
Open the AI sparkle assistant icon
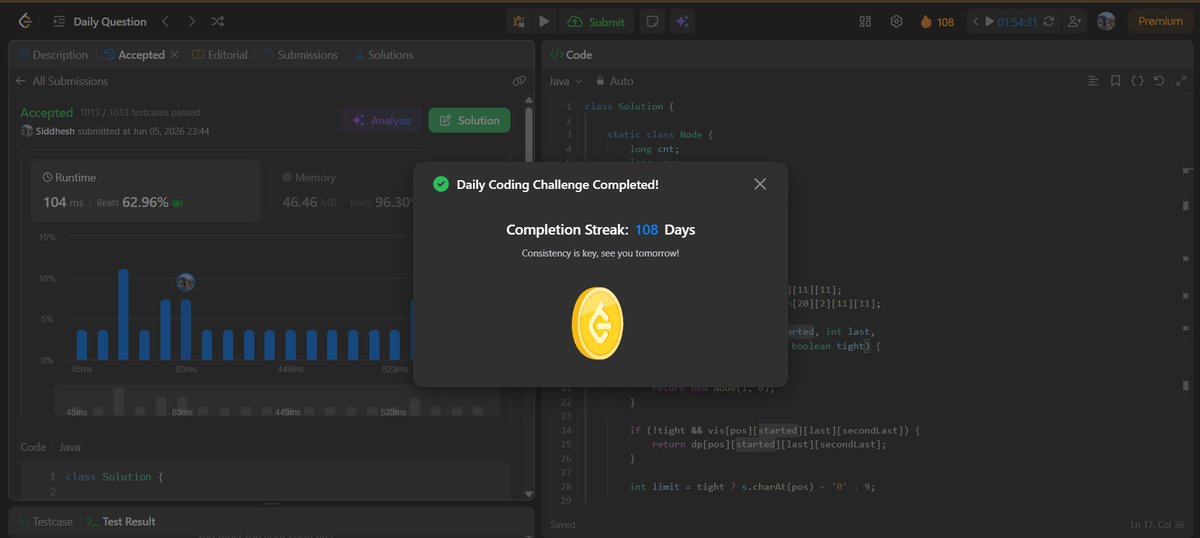tap(682, 21)
